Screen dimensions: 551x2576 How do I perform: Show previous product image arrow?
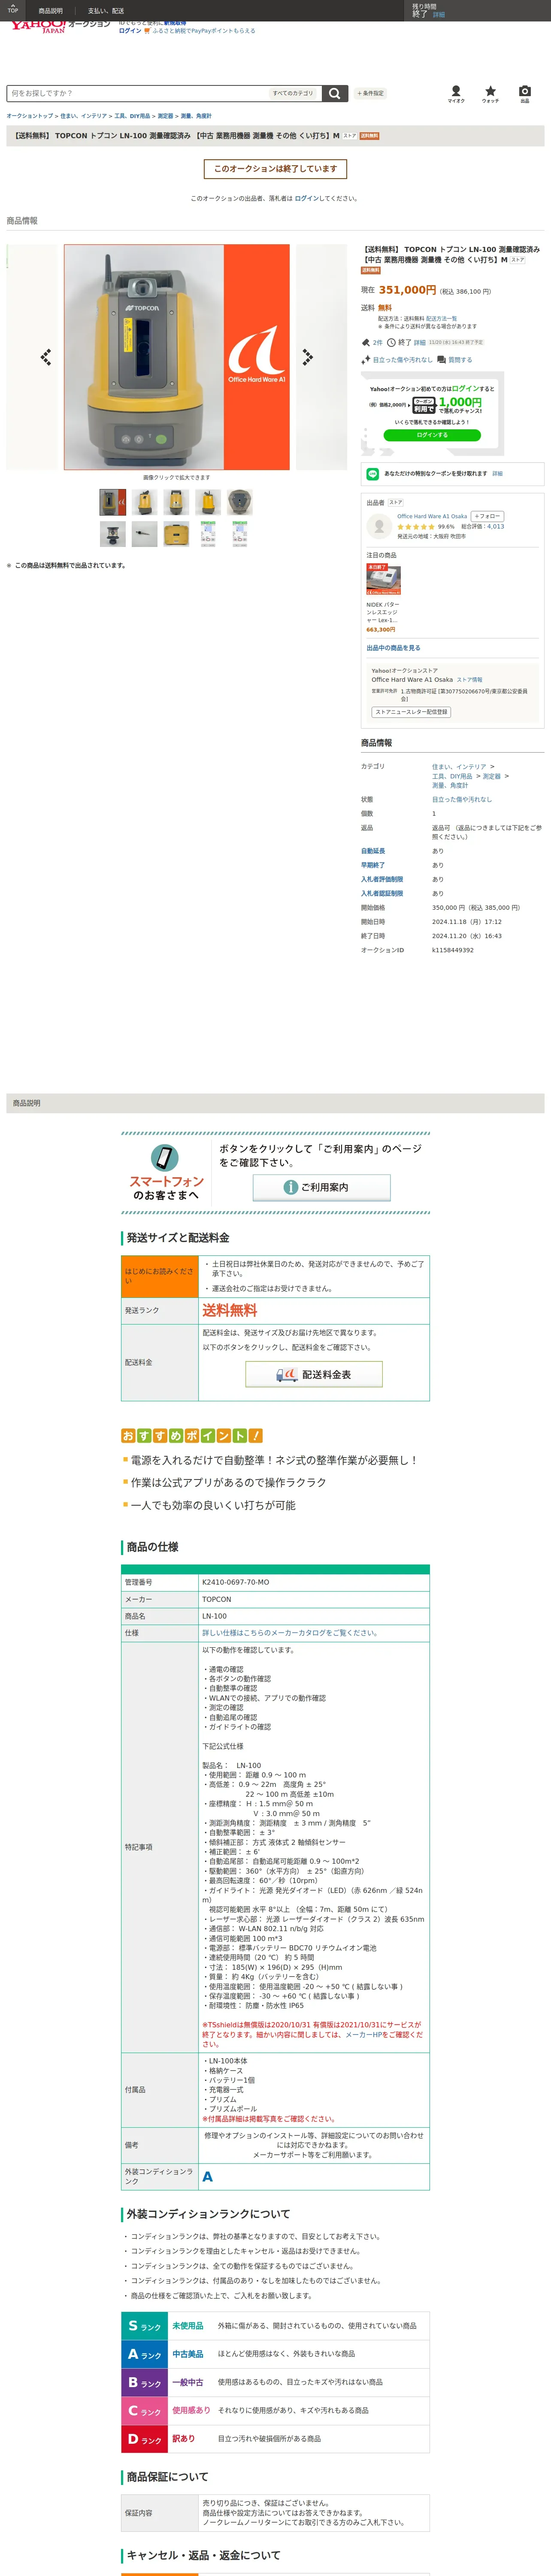(45, 357)
